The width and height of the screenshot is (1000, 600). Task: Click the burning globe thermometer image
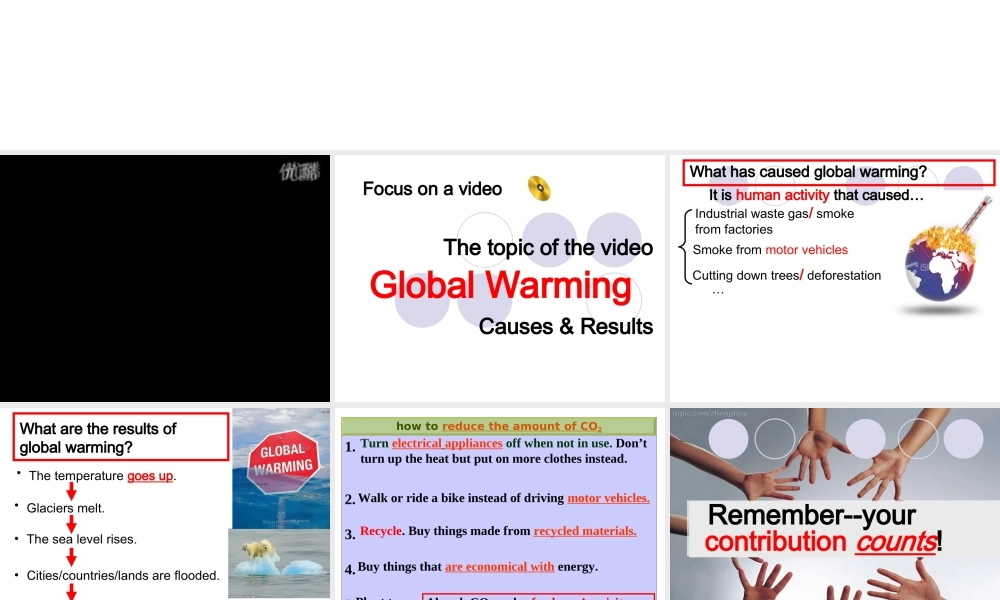[944, 255]
